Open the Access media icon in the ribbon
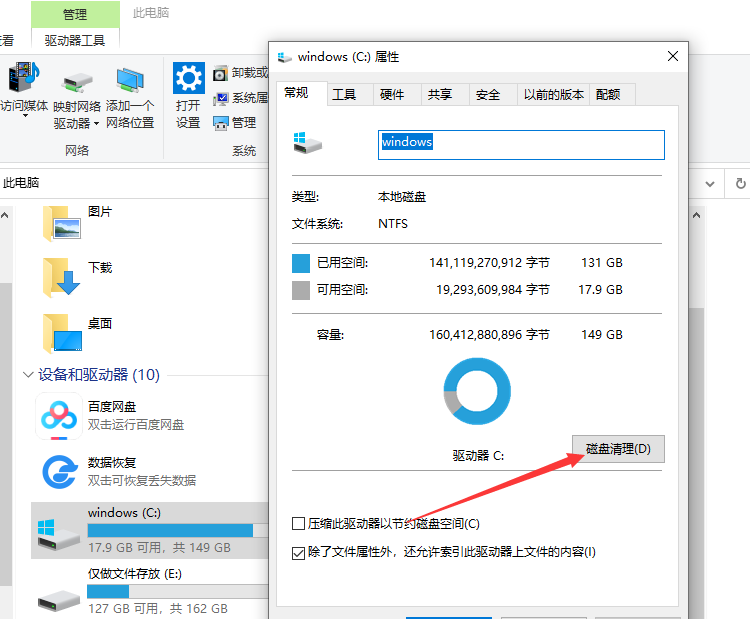This screenshot has height=619, width=750. pyautogui.click(x=23, y=77)
